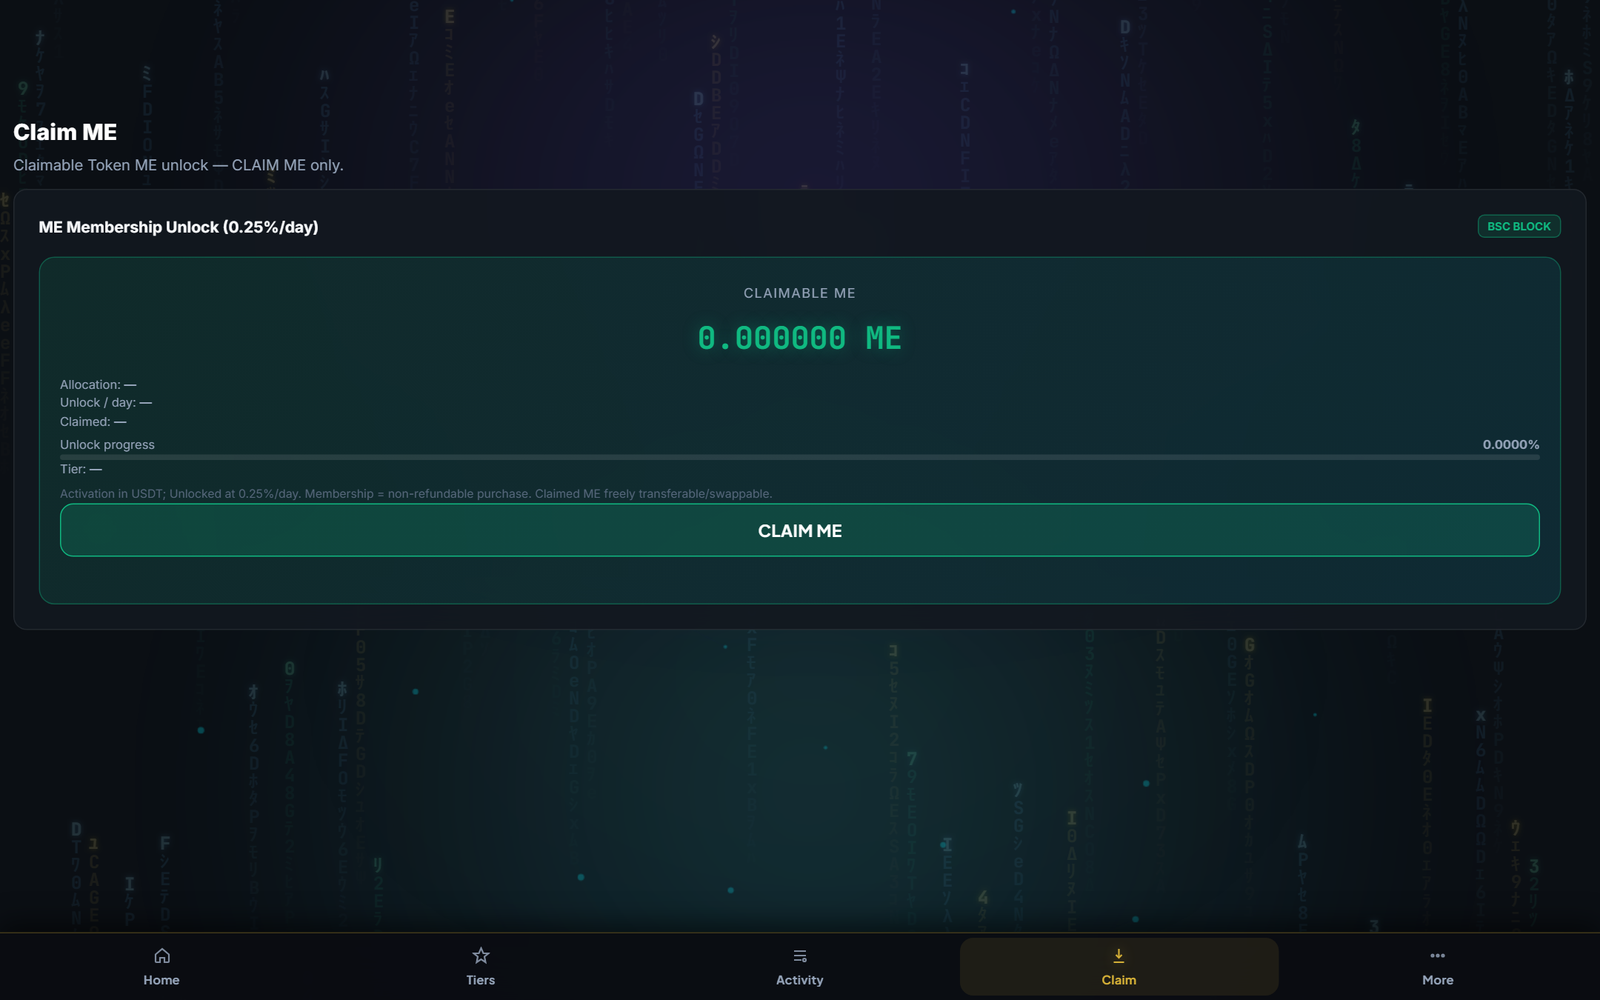This screenshot has height=1000, width=1600.
Task: Open the Home tab label
Action: click(161, 980)
